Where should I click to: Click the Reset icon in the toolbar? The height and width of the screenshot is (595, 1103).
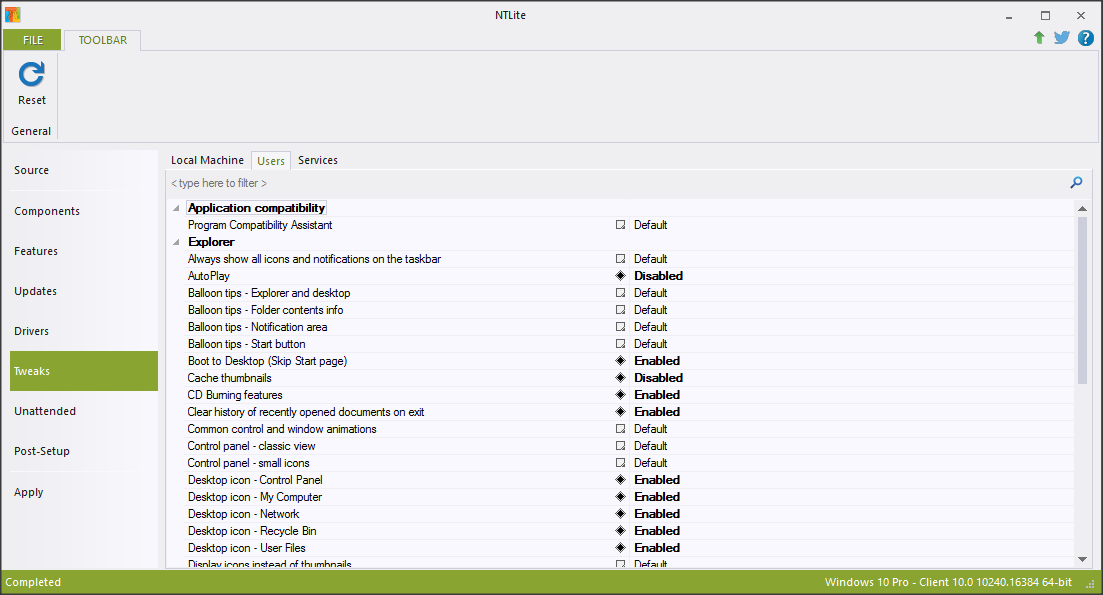(32, 74)
